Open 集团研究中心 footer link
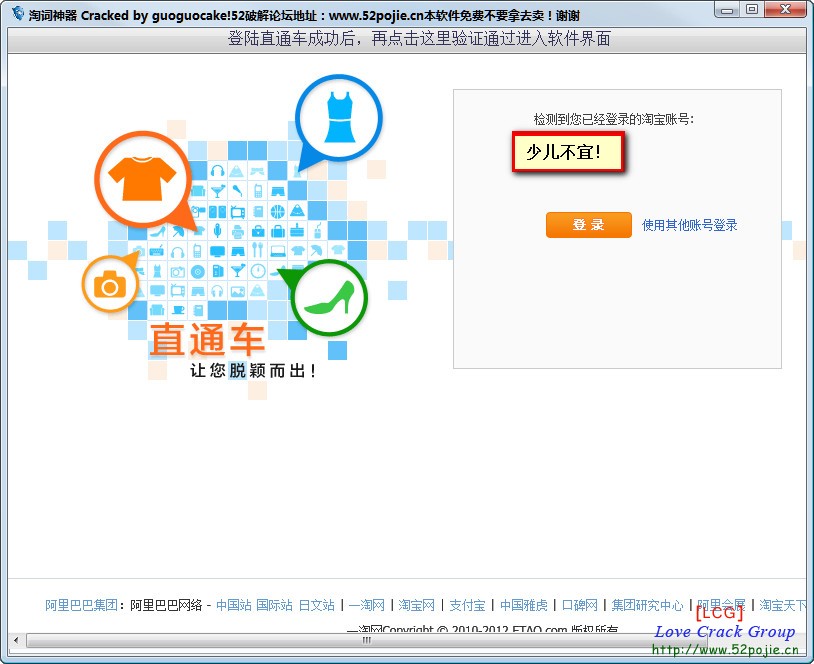814x664 pixels. (x=647, y=605)
